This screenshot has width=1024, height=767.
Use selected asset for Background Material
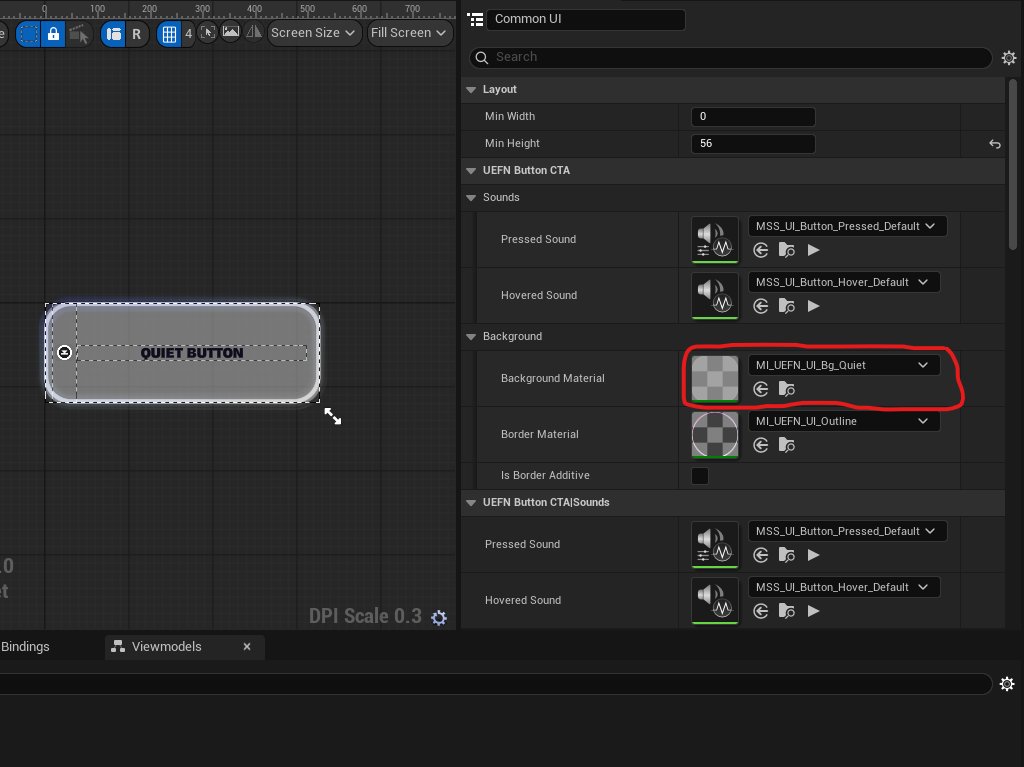click(760, 389)
